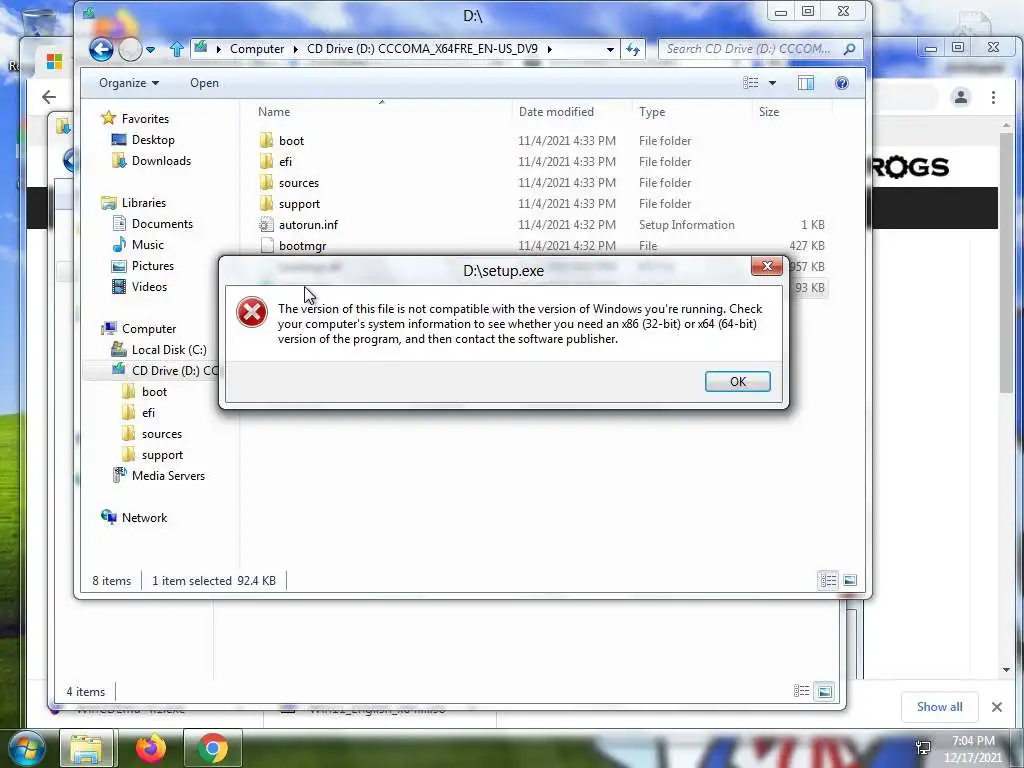
Task: Open address bar history dropdown arrow
Action: coord(610,49)
